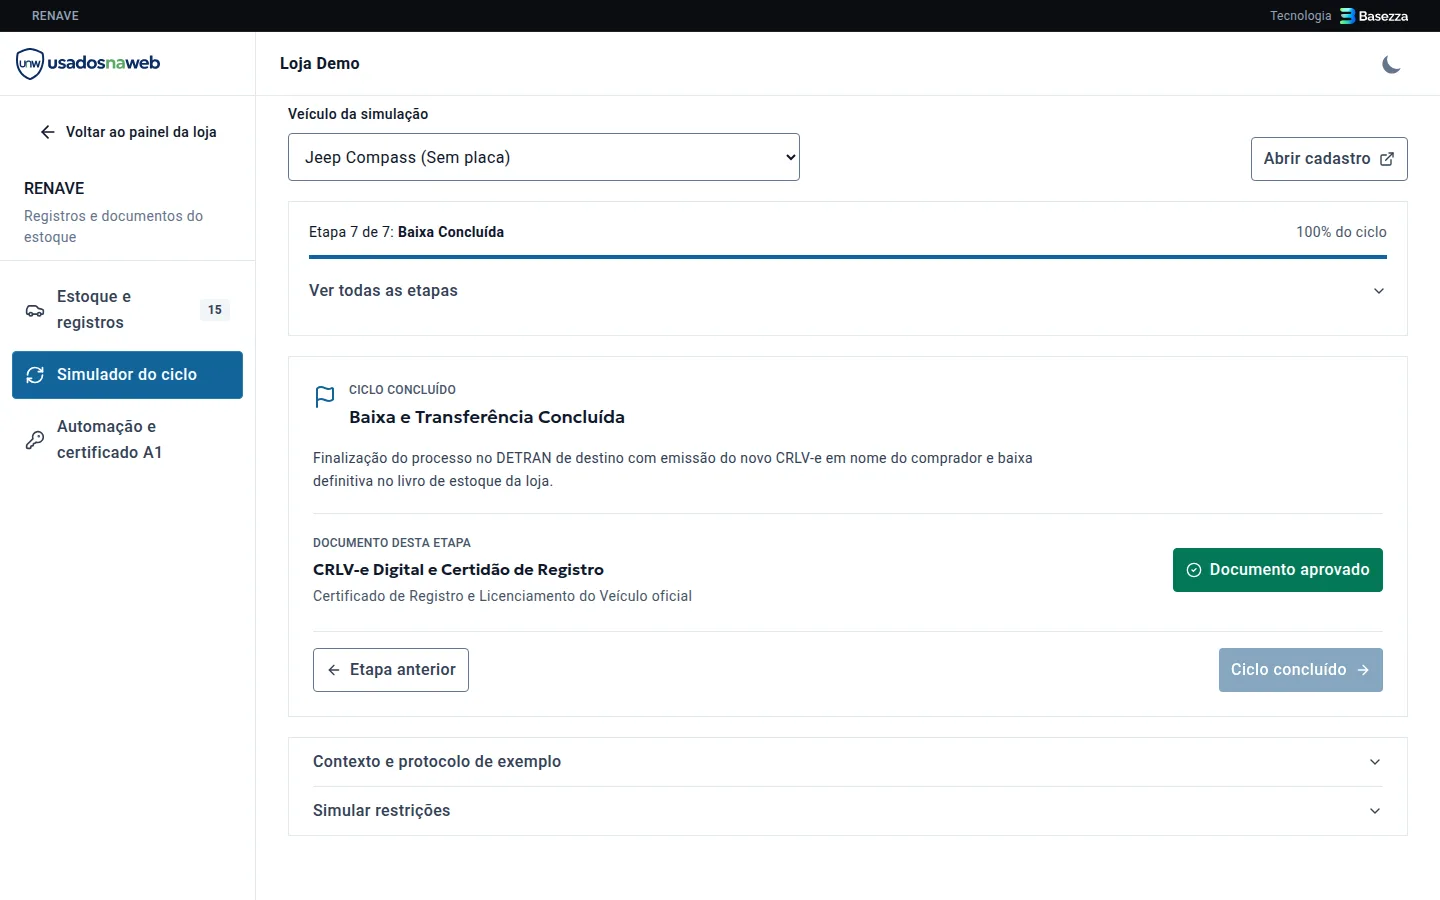Expand the Simular restrições section

[x=848, y=811]
